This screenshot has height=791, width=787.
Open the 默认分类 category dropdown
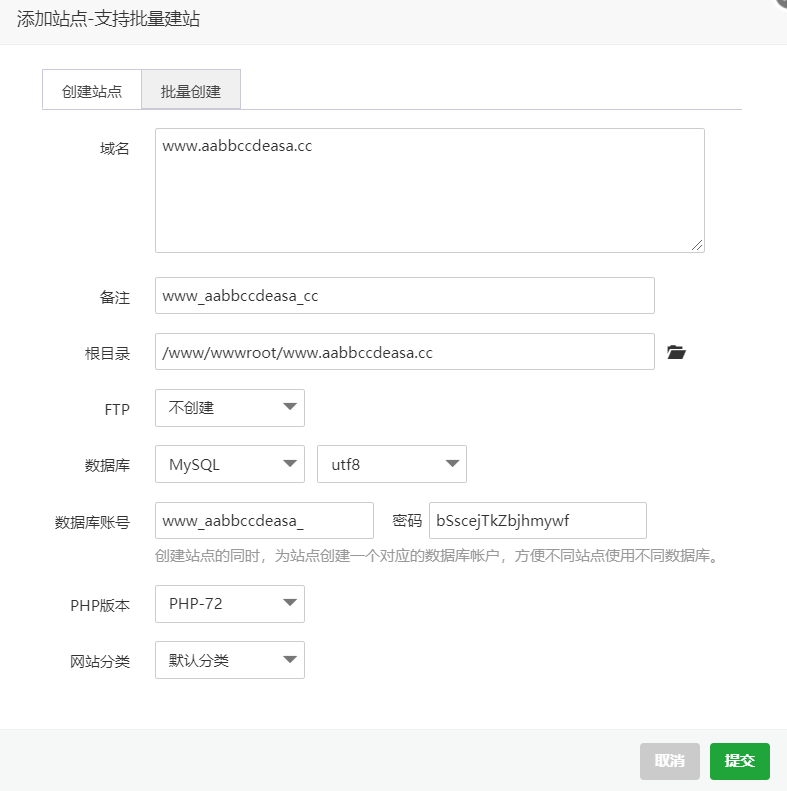click(x=230, y=660)
